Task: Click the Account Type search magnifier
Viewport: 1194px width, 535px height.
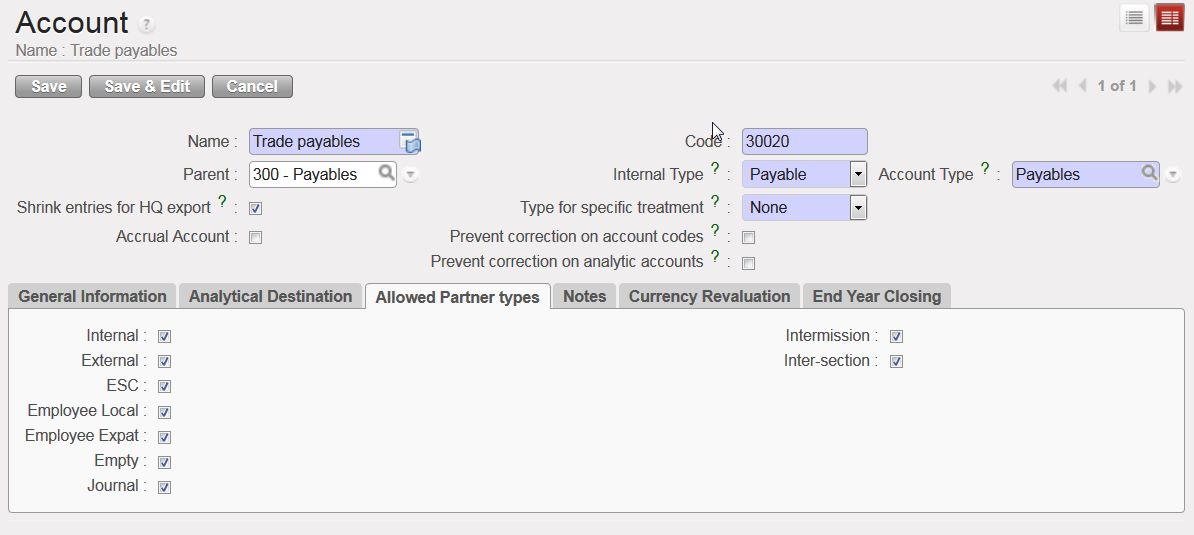Action: point(1149,174)
